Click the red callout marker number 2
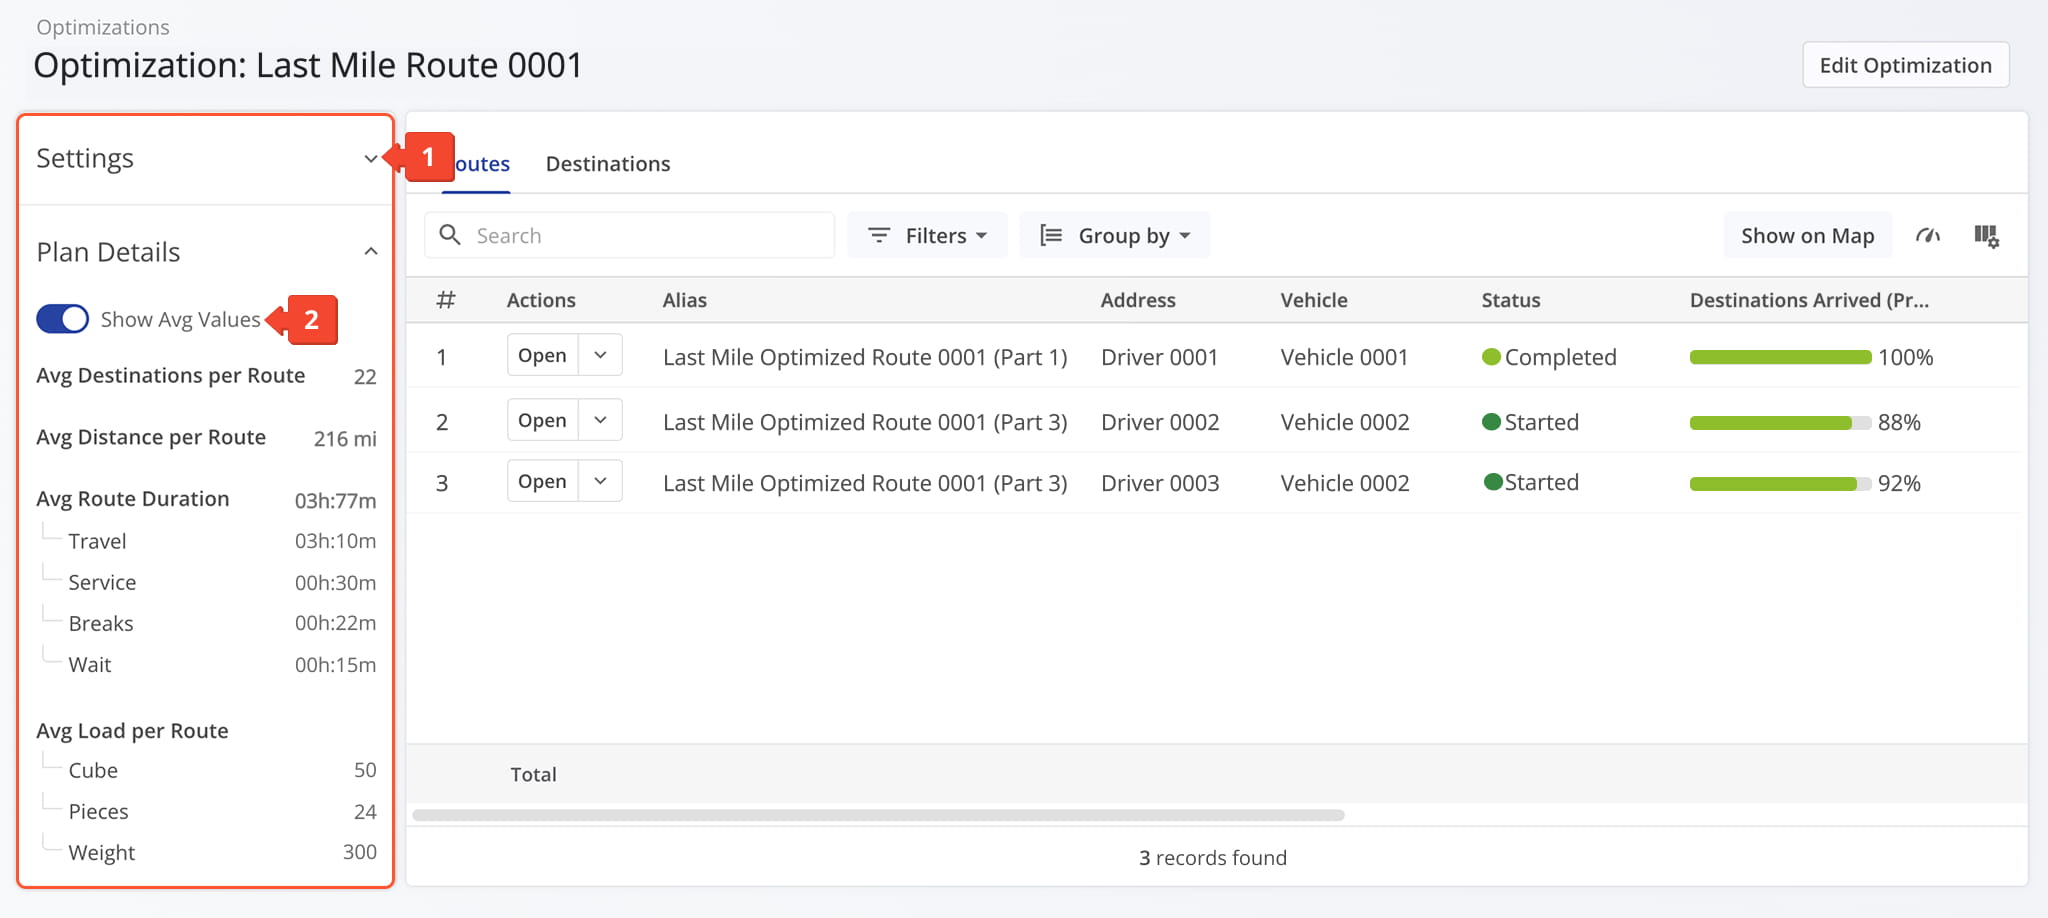This screenshot has width=2048, height=918. point(311,320)
